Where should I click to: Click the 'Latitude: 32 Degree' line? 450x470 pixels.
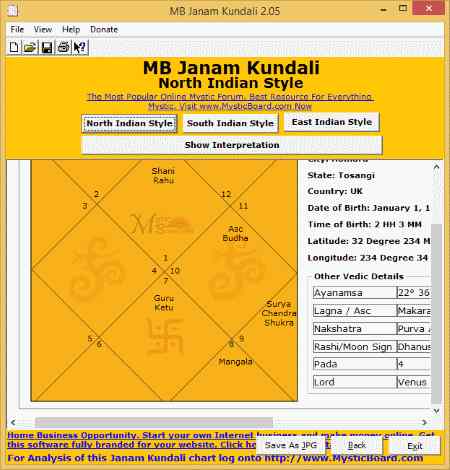tap(369, 241)
